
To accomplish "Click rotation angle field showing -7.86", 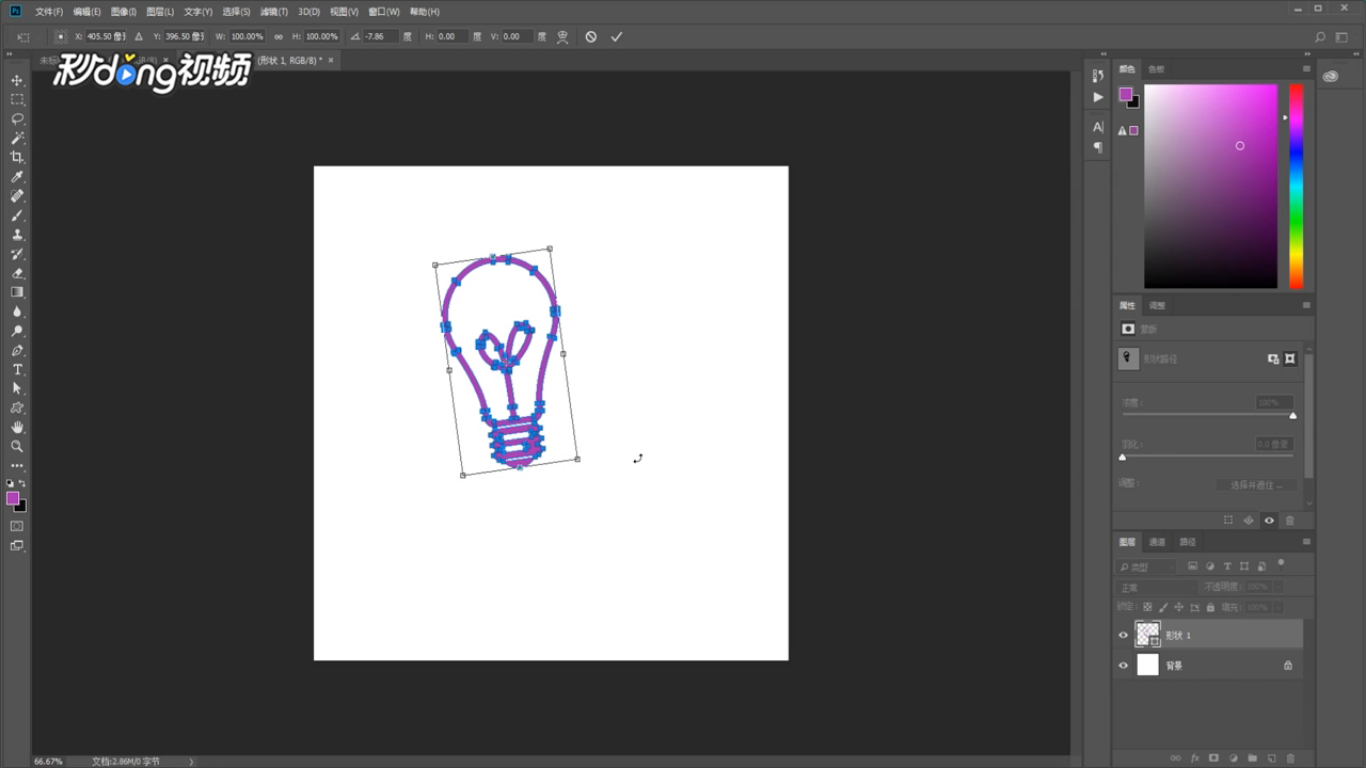I will [x=380, y=36].
